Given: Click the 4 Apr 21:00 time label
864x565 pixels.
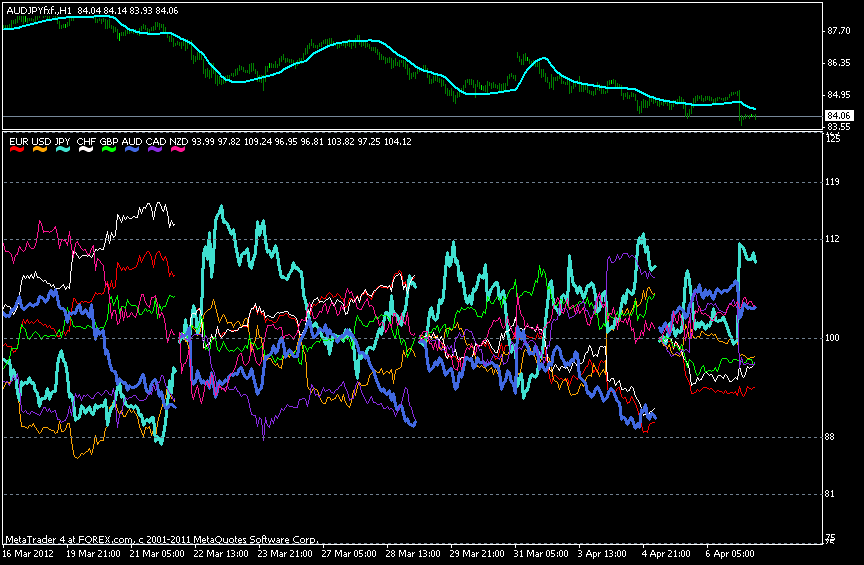Looking at the screenshot, I should (x=666, y=554).
